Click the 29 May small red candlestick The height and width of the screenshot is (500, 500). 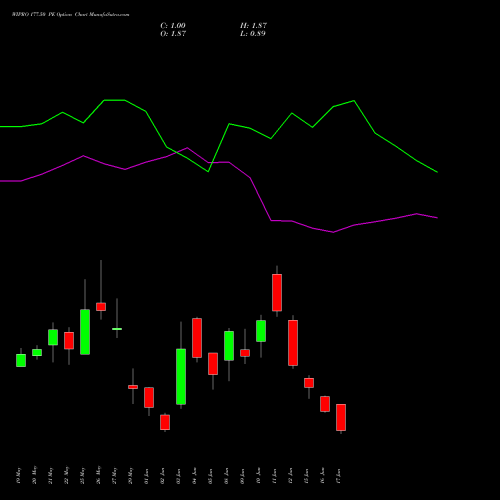point(133,387)
